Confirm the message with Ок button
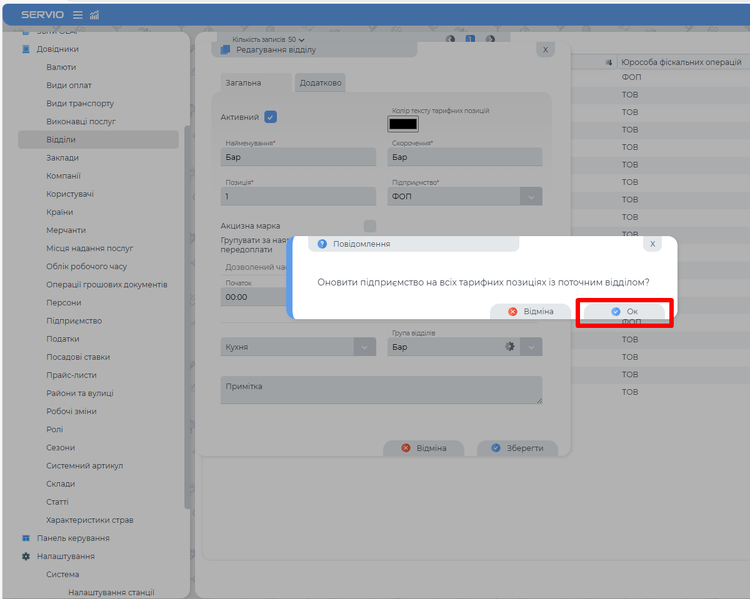This screenshot has width=750, height=599. click(625, 311)
